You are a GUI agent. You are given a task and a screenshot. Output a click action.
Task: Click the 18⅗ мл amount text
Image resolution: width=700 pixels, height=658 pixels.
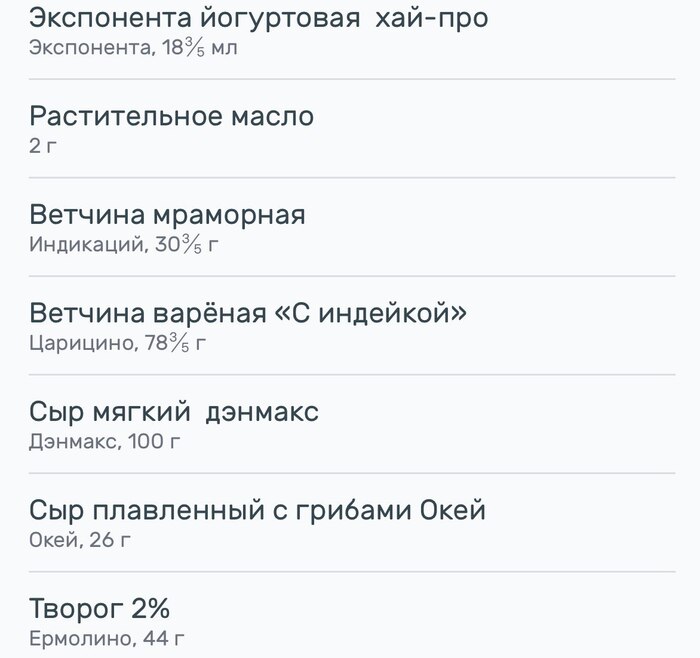click(x=200, y=47)
